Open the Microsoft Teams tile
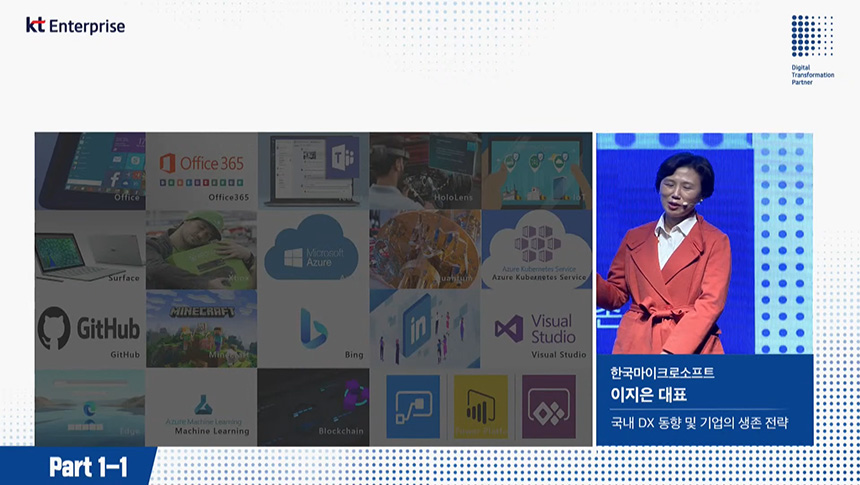Screen dimensions: 860x485 tap(313, 171)
